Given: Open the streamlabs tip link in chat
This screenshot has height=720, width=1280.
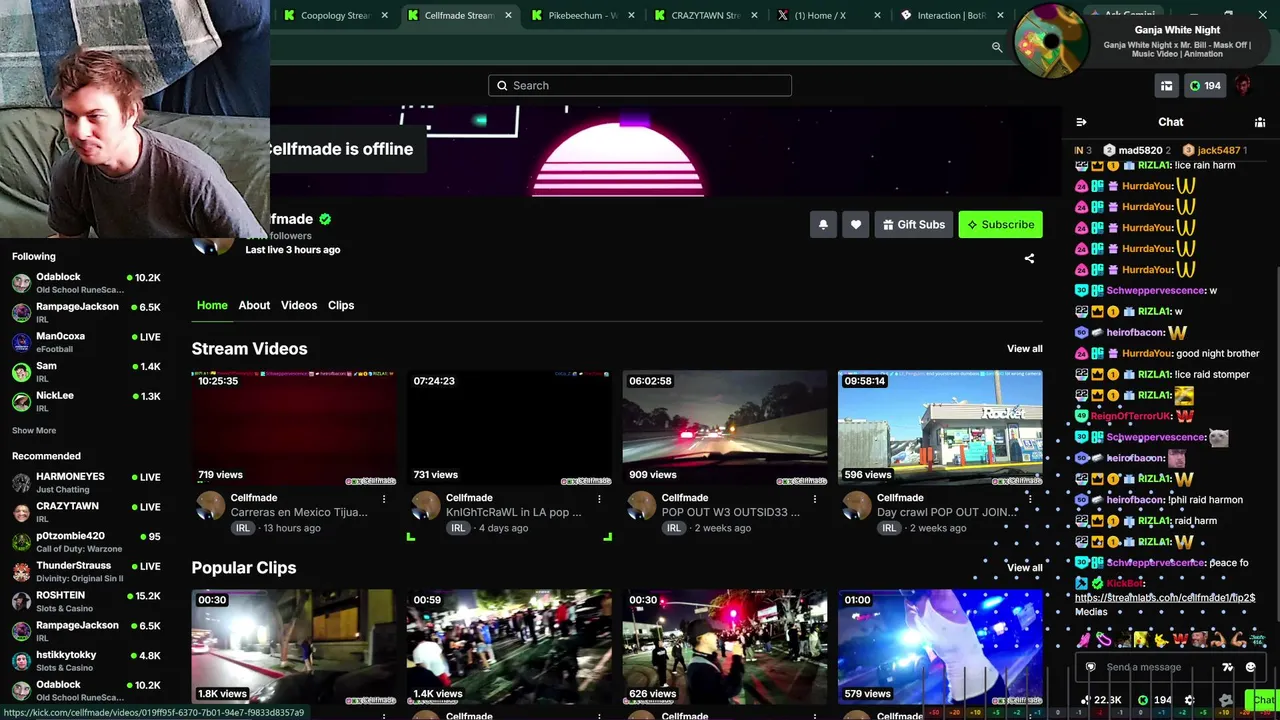Looking at the screenshot, I should 1165,598.
